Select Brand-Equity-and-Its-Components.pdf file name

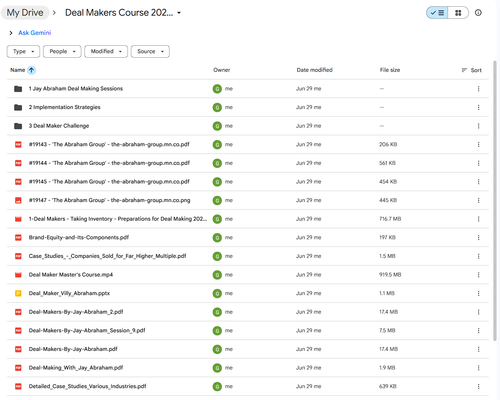[x=79, y=237]
